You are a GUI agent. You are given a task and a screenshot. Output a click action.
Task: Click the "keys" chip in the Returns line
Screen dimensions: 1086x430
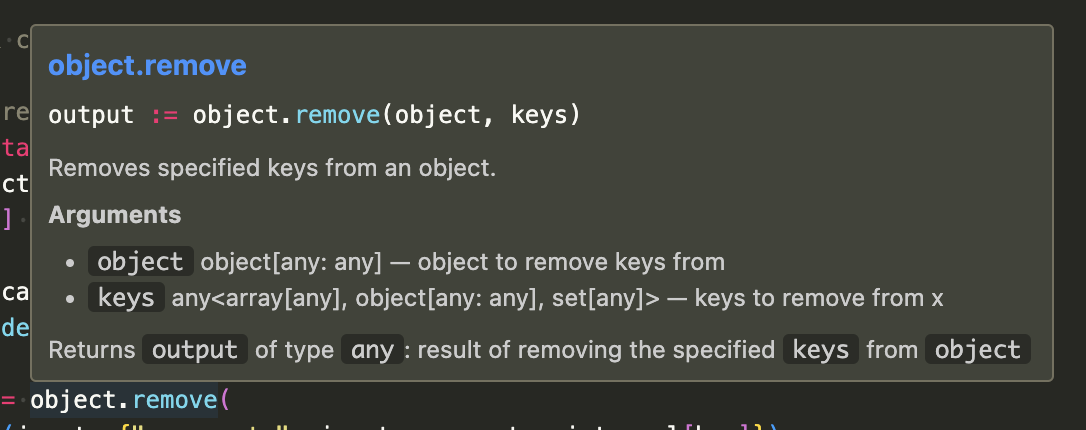point(820,350)
